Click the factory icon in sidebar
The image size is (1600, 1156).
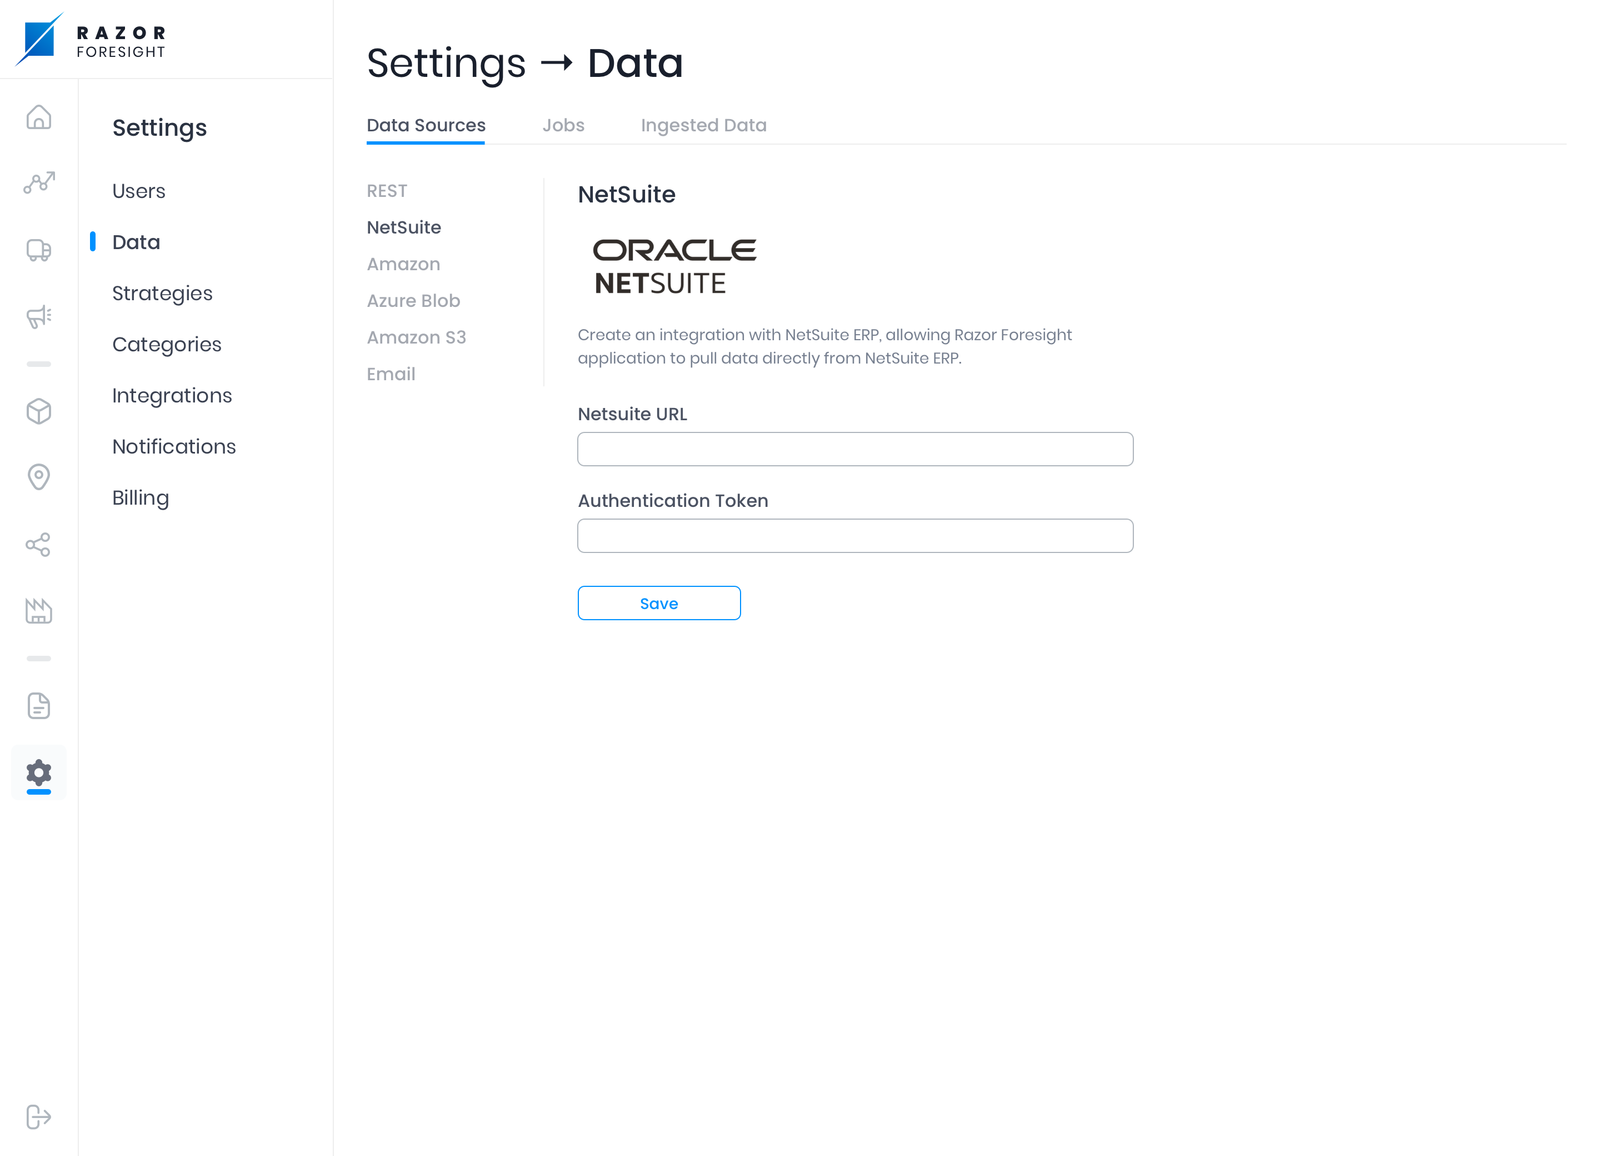click(x=39, y=611)
